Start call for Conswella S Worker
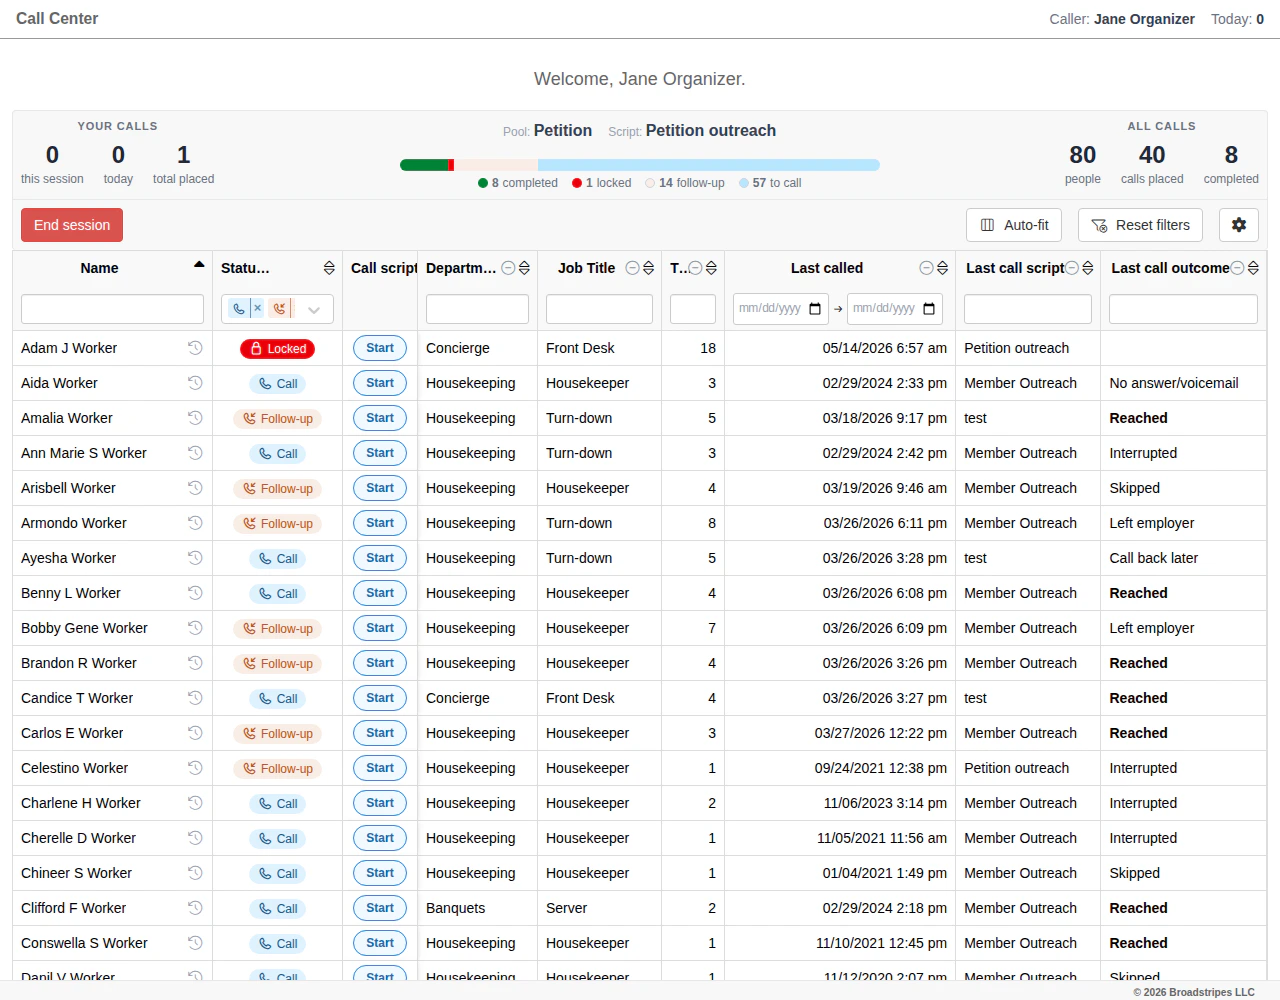This screenshot has height=1000, width=1280. pyautogui.click(x=380, y=943)
